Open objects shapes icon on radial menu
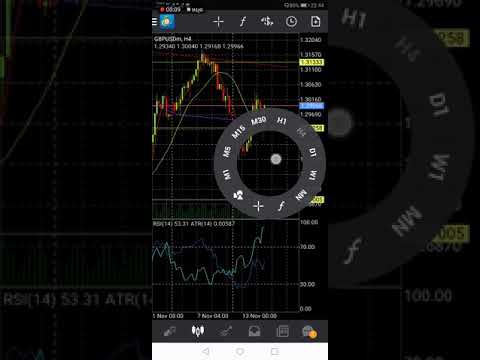Screen dimensions: 480x360 (x=238, y=195)
